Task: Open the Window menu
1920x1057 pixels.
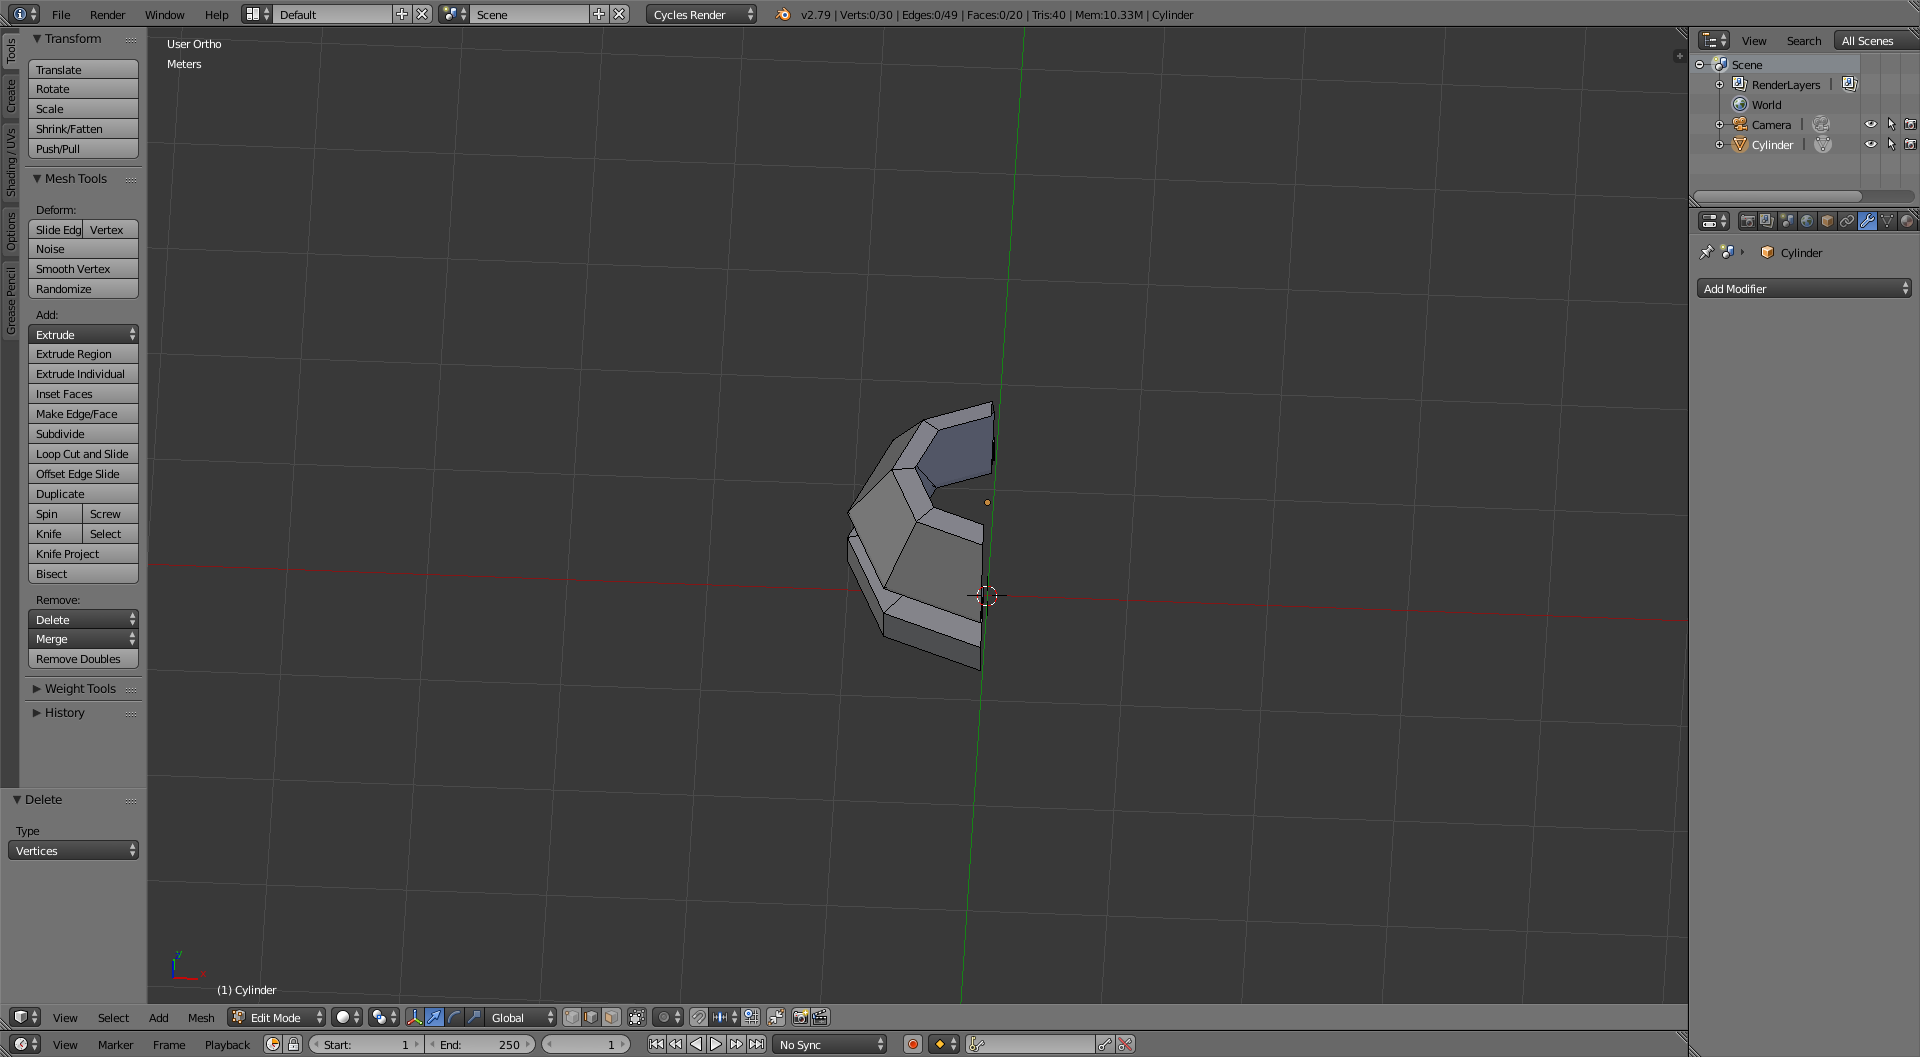Action: pyautogui.click(x=164, y=15)
